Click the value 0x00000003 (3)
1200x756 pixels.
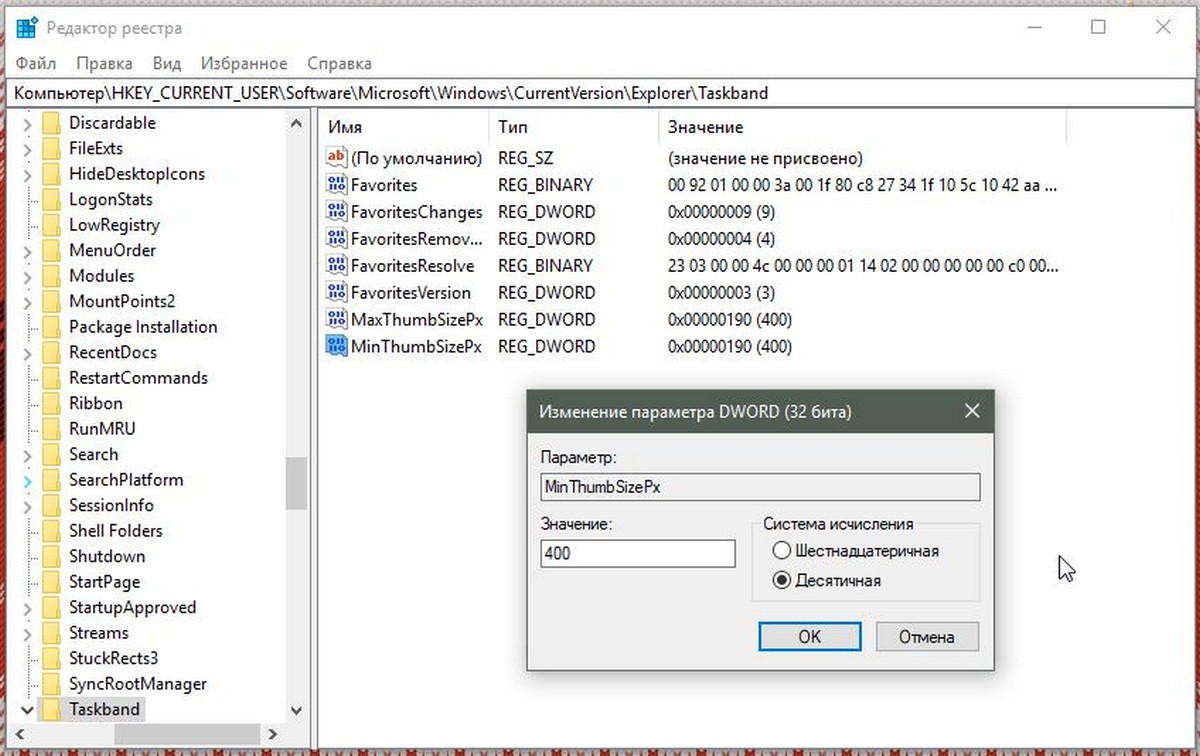tap(719, 293)
